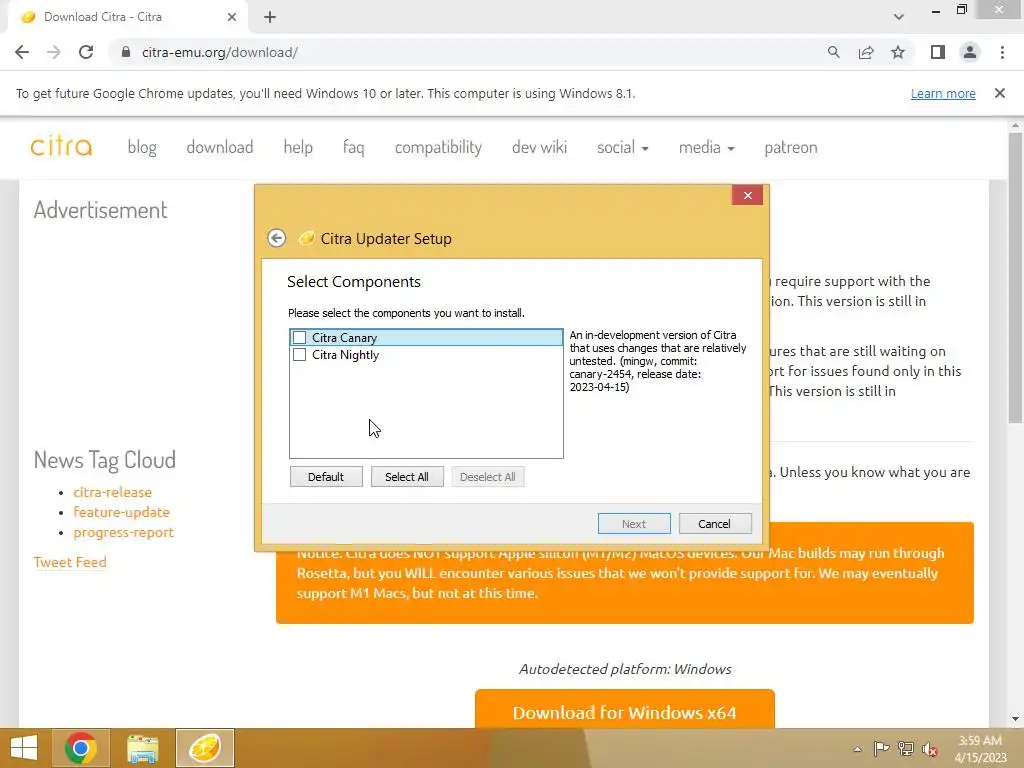Share this page using the share icon
1024x768 pixels.
866,52
